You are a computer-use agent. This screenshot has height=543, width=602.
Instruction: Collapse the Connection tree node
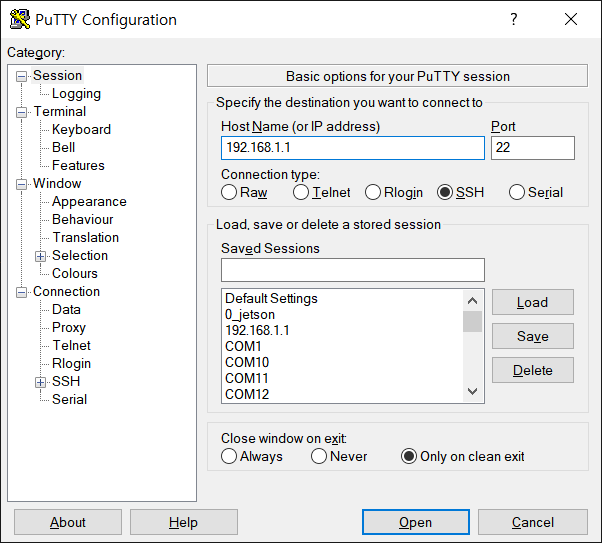21,293
